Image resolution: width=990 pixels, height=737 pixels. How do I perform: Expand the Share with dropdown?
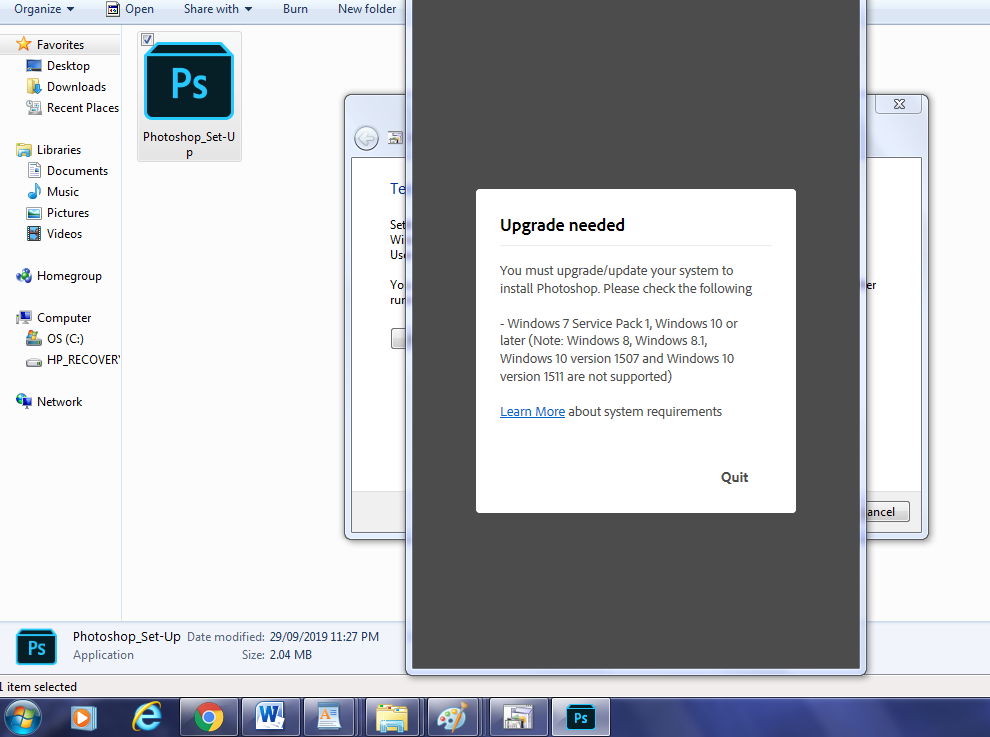click(217, 9)
